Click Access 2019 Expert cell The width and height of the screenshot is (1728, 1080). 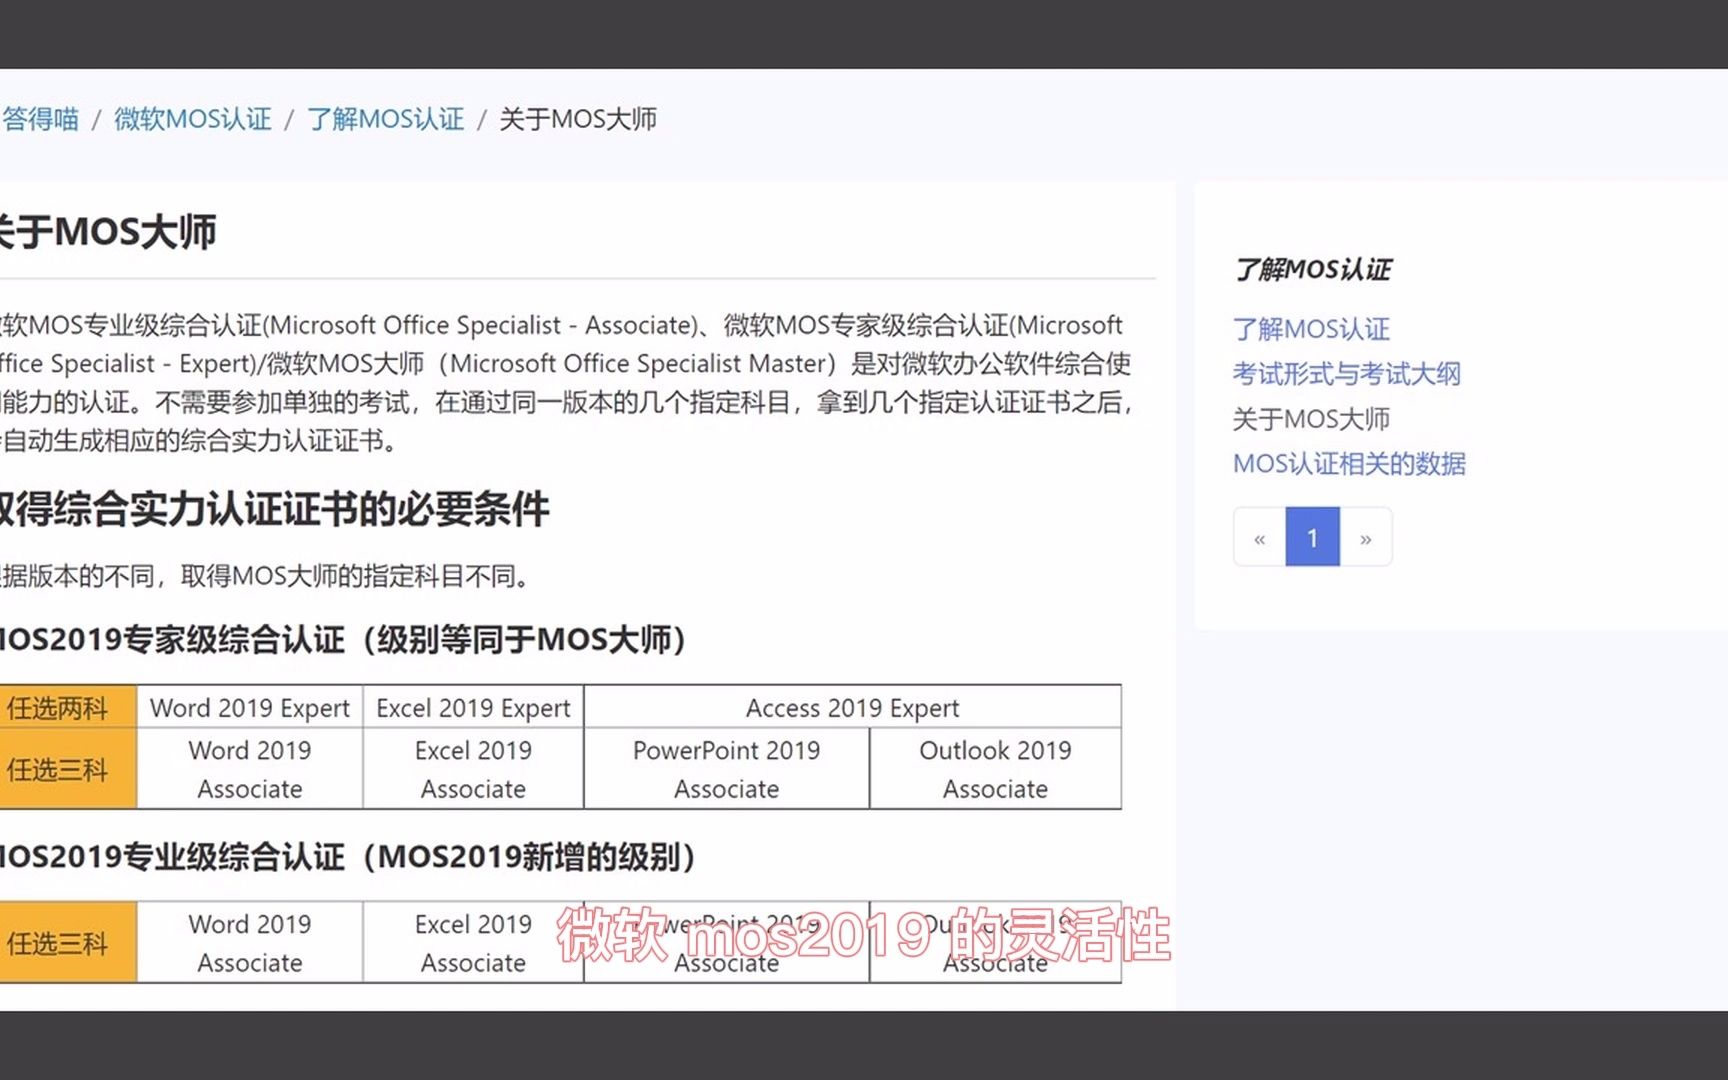853,707
